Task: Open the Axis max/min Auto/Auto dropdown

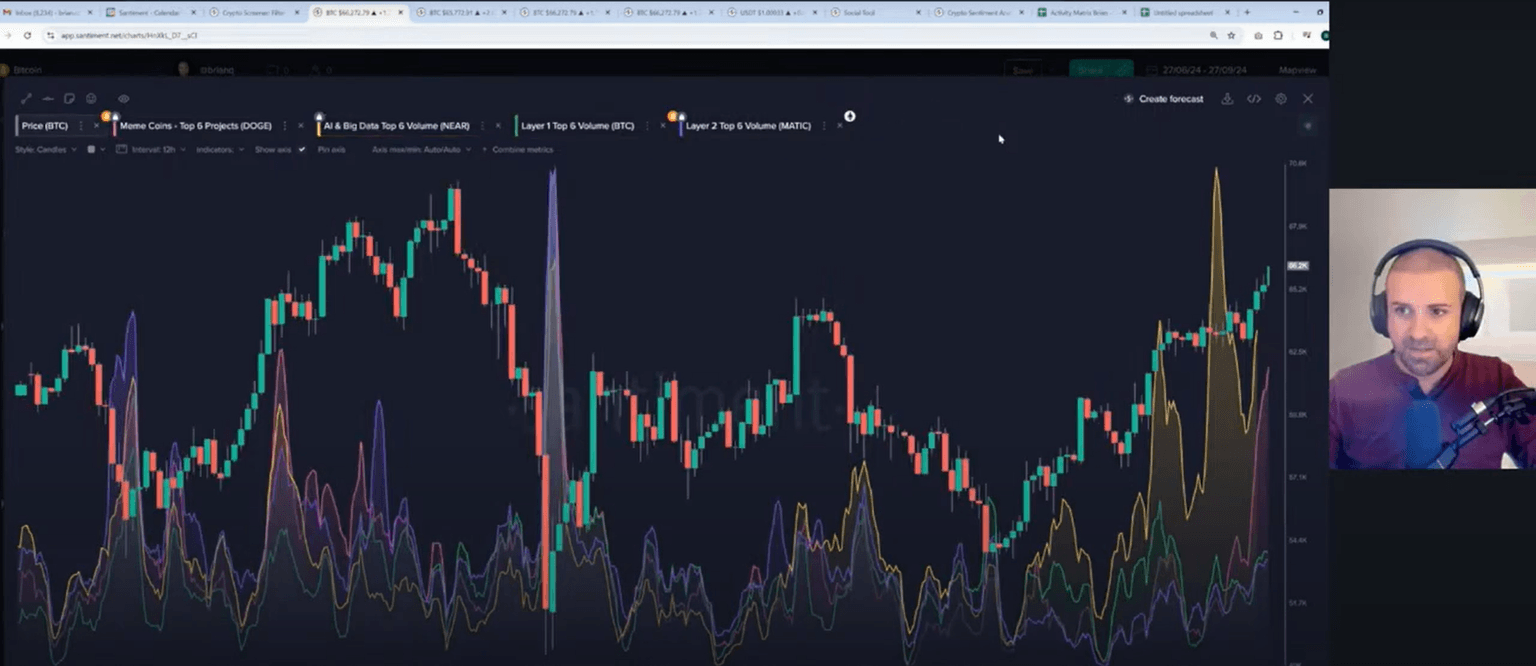Action: click(x=420, y=150)
